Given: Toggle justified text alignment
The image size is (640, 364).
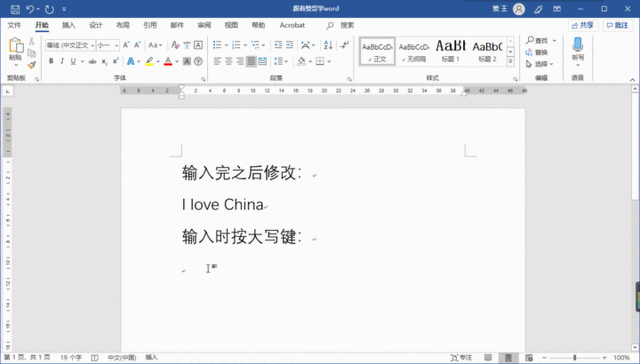Looking at the screenshot, I should click(251, 61).
